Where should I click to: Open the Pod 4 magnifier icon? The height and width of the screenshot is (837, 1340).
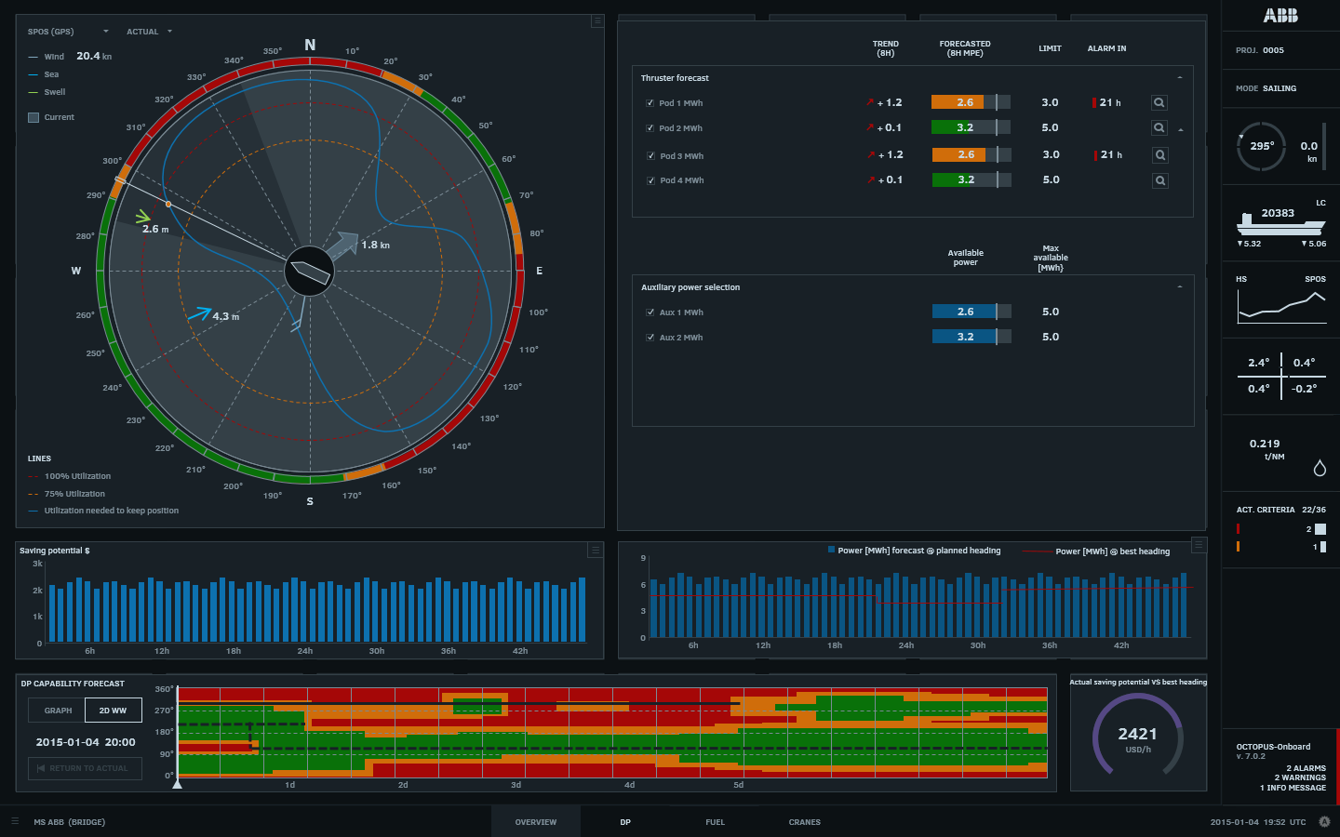coord(1159,181)
